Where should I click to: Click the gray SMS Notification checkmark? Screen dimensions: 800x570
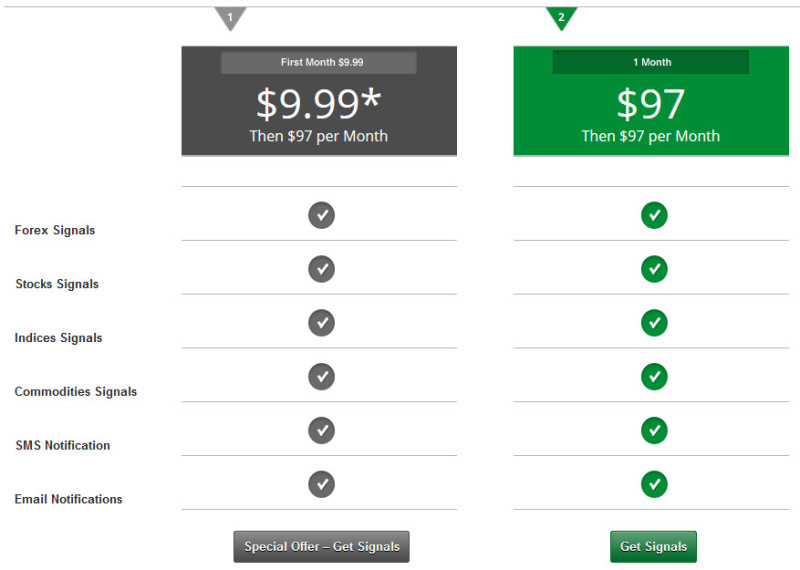321,431
